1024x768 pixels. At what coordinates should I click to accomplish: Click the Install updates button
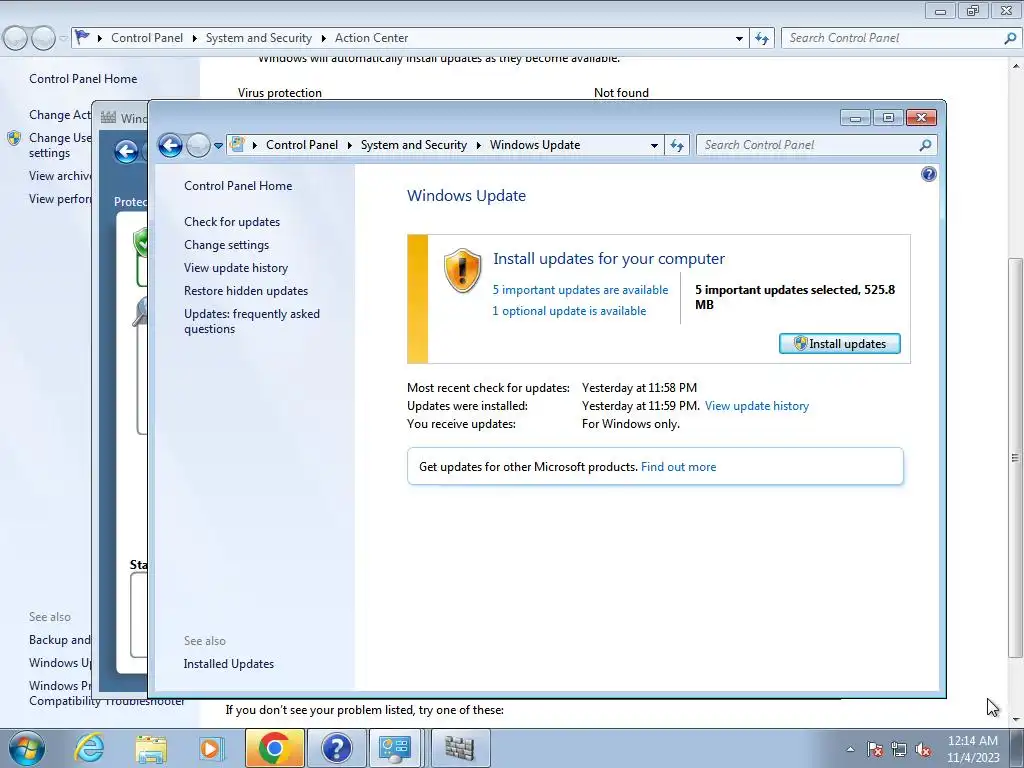(840, 344)
